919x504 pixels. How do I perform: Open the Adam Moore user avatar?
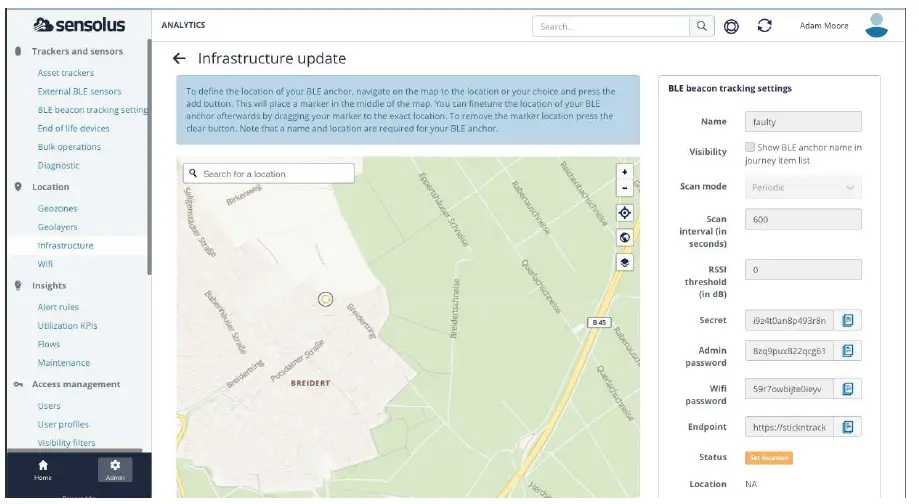pos(876,26)
